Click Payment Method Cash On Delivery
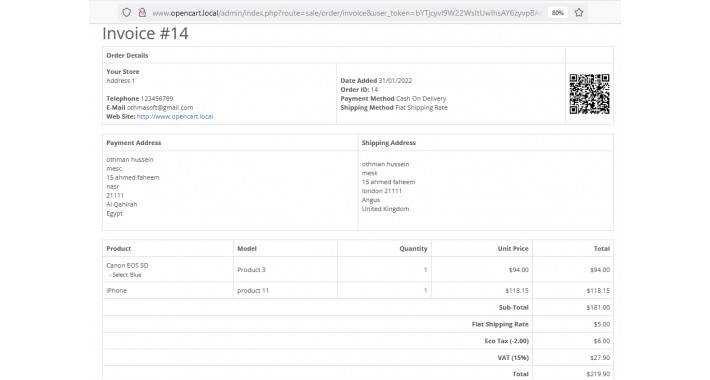Viewport: 710px width, 380px height. (393, 98)
